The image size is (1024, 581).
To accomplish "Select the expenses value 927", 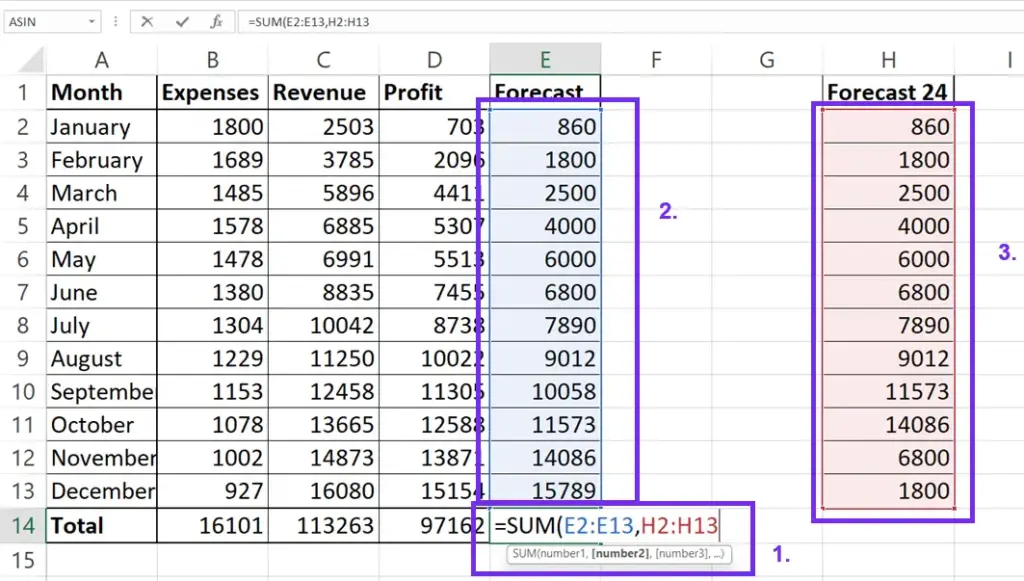I will coord(212,490).
